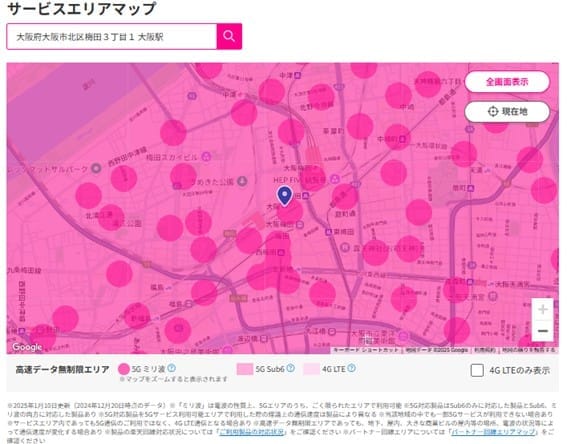Image resolution: width=567 pixels, height=444 pixels.
Task: Click the うめきた公園 park marker icon
Action: click(242, 181)
